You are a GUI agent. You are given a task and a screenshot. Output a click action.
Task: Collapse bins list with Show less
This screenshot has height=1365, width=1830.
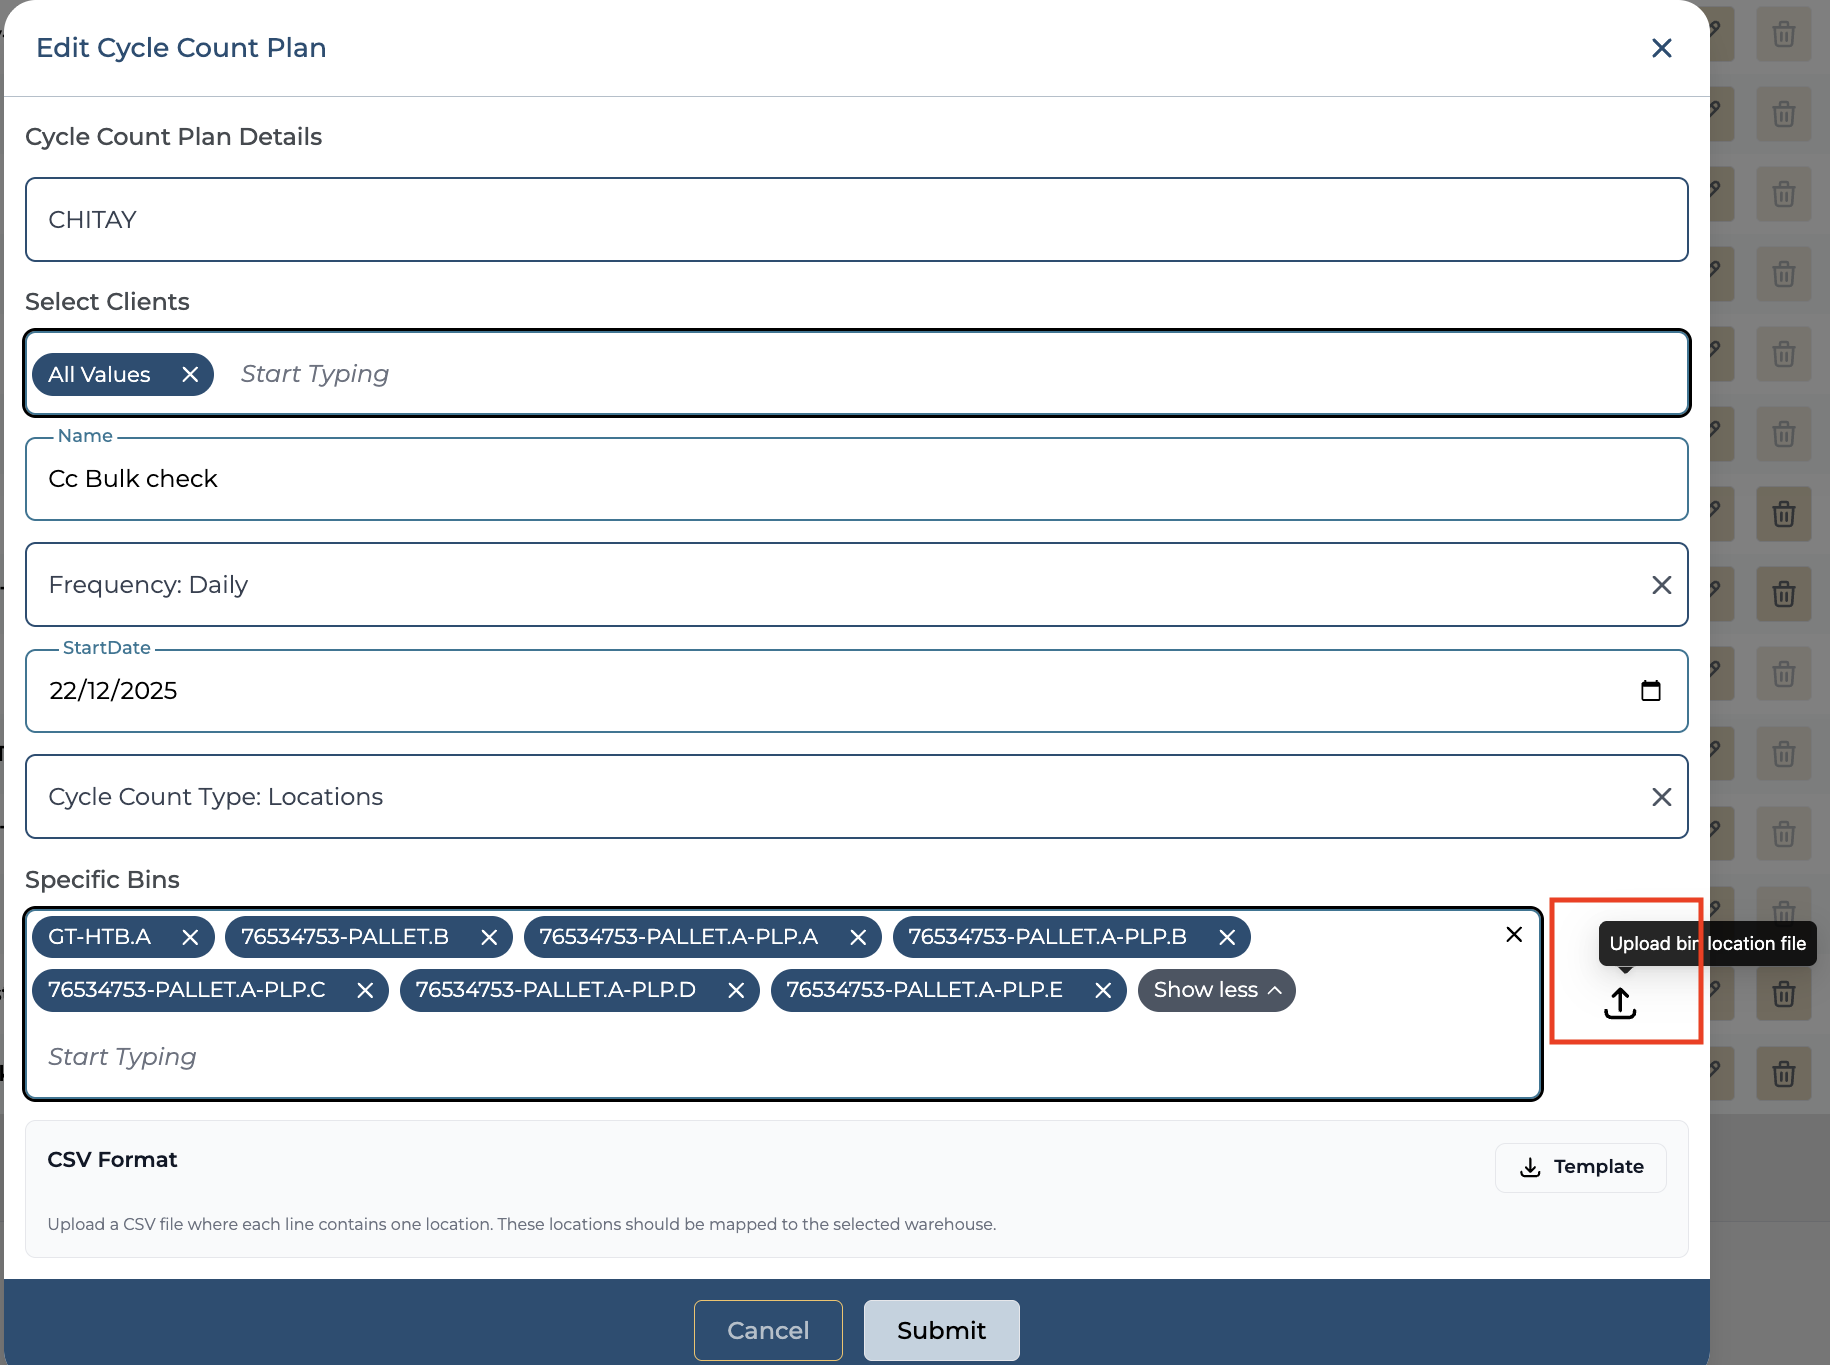point(1216,990)
